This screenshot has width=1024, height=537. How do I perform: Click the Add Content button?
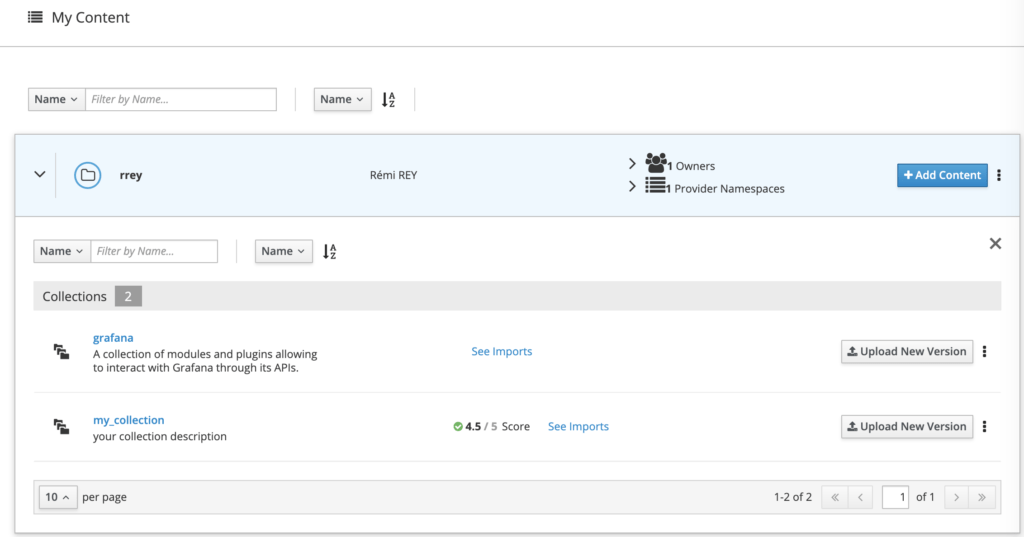942,175
